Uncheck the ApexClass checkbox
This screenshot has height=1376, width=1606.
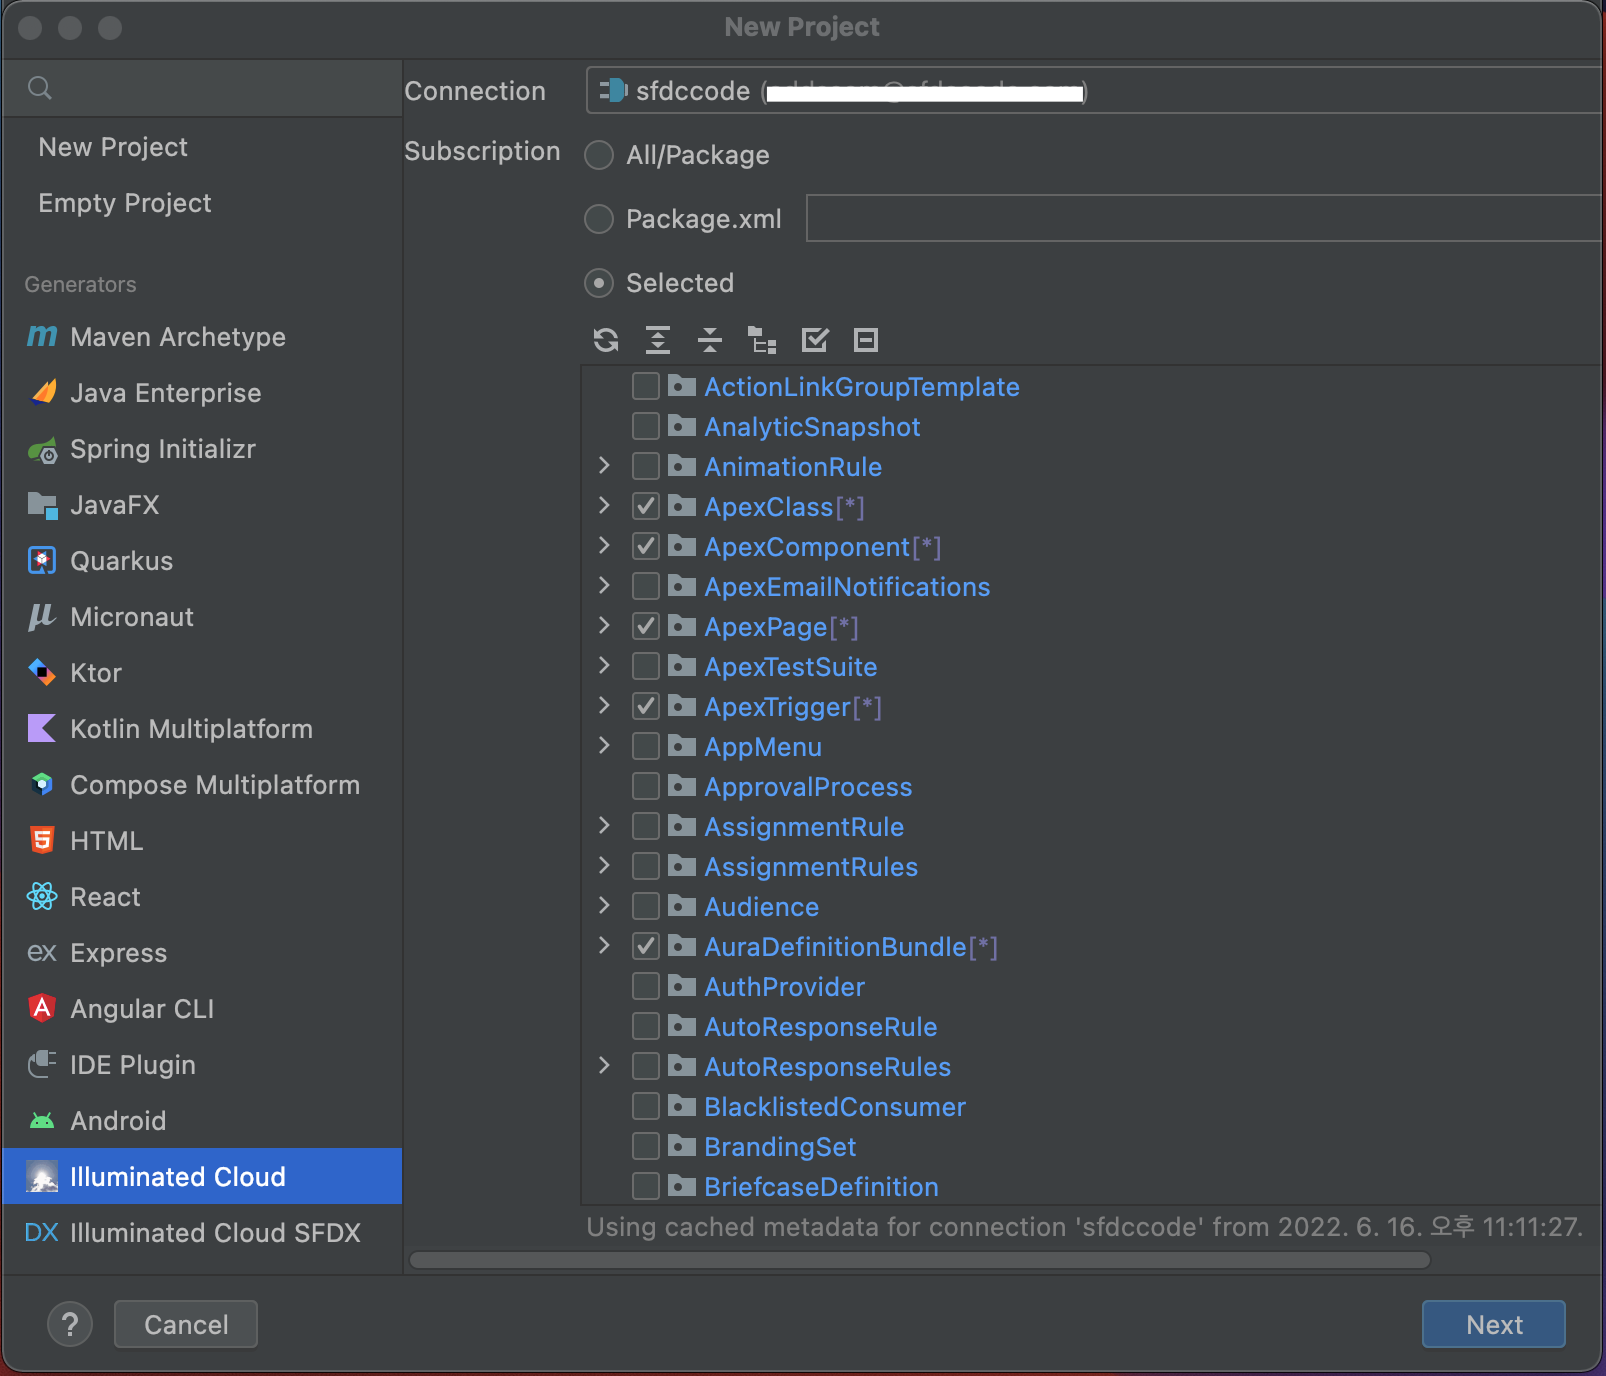(x=646, y=506)
